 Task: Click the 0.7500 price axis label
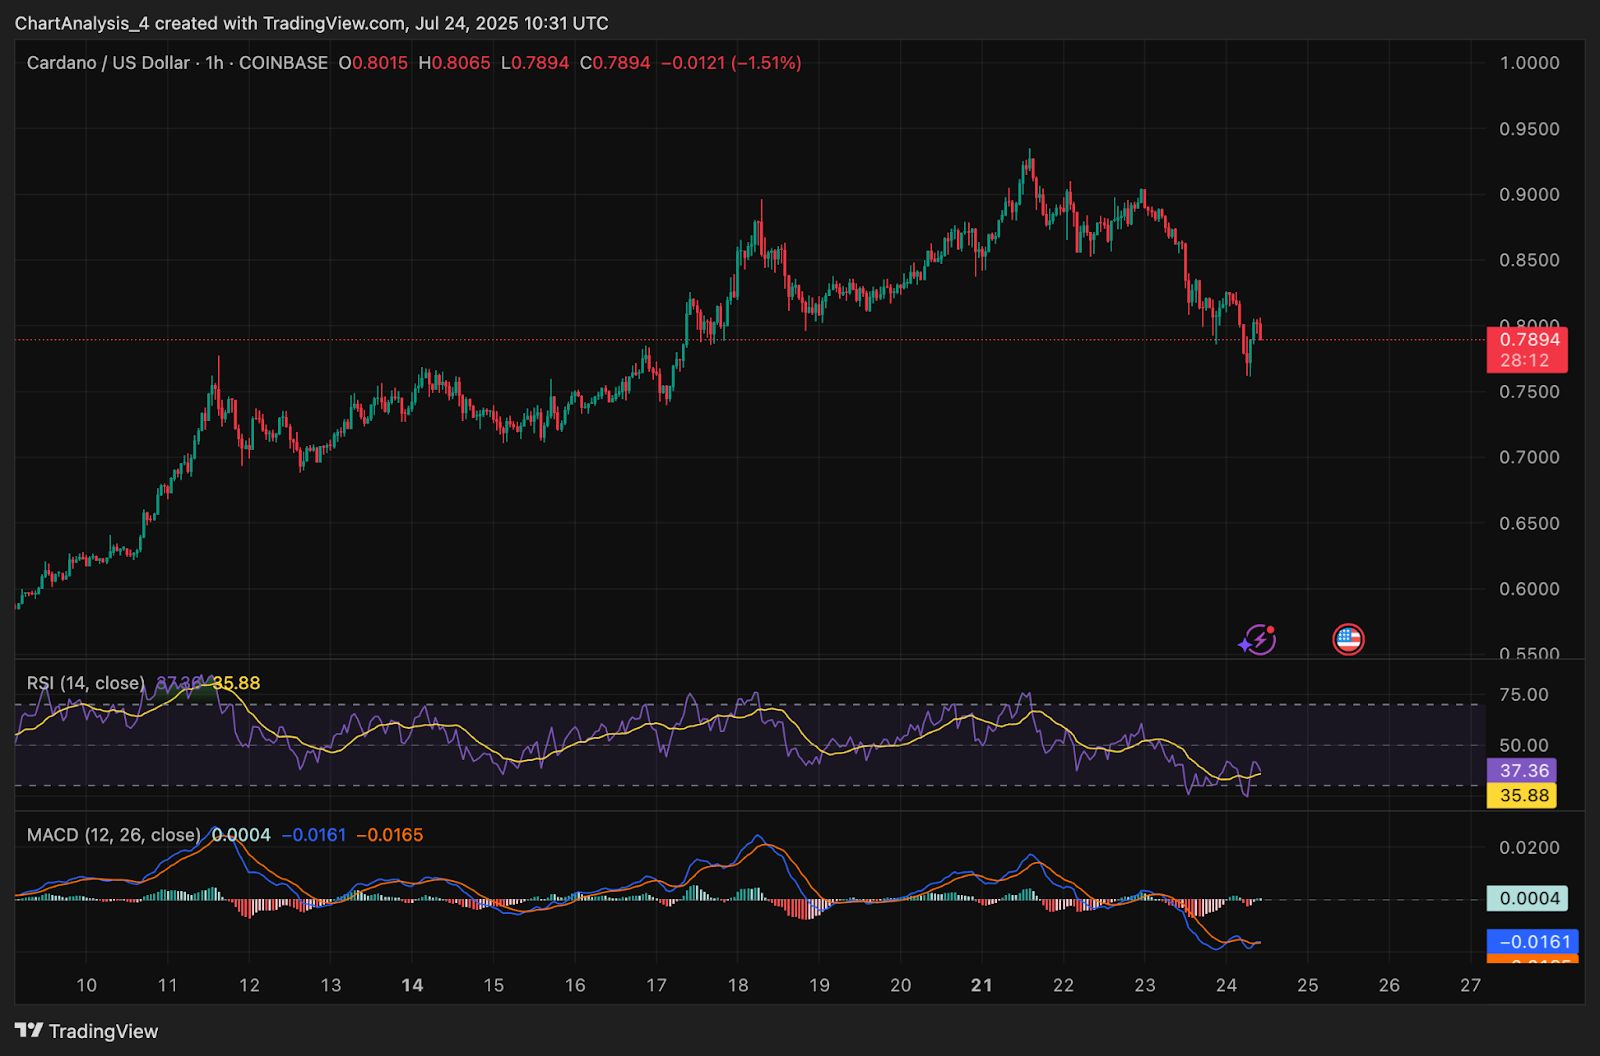1529,392
